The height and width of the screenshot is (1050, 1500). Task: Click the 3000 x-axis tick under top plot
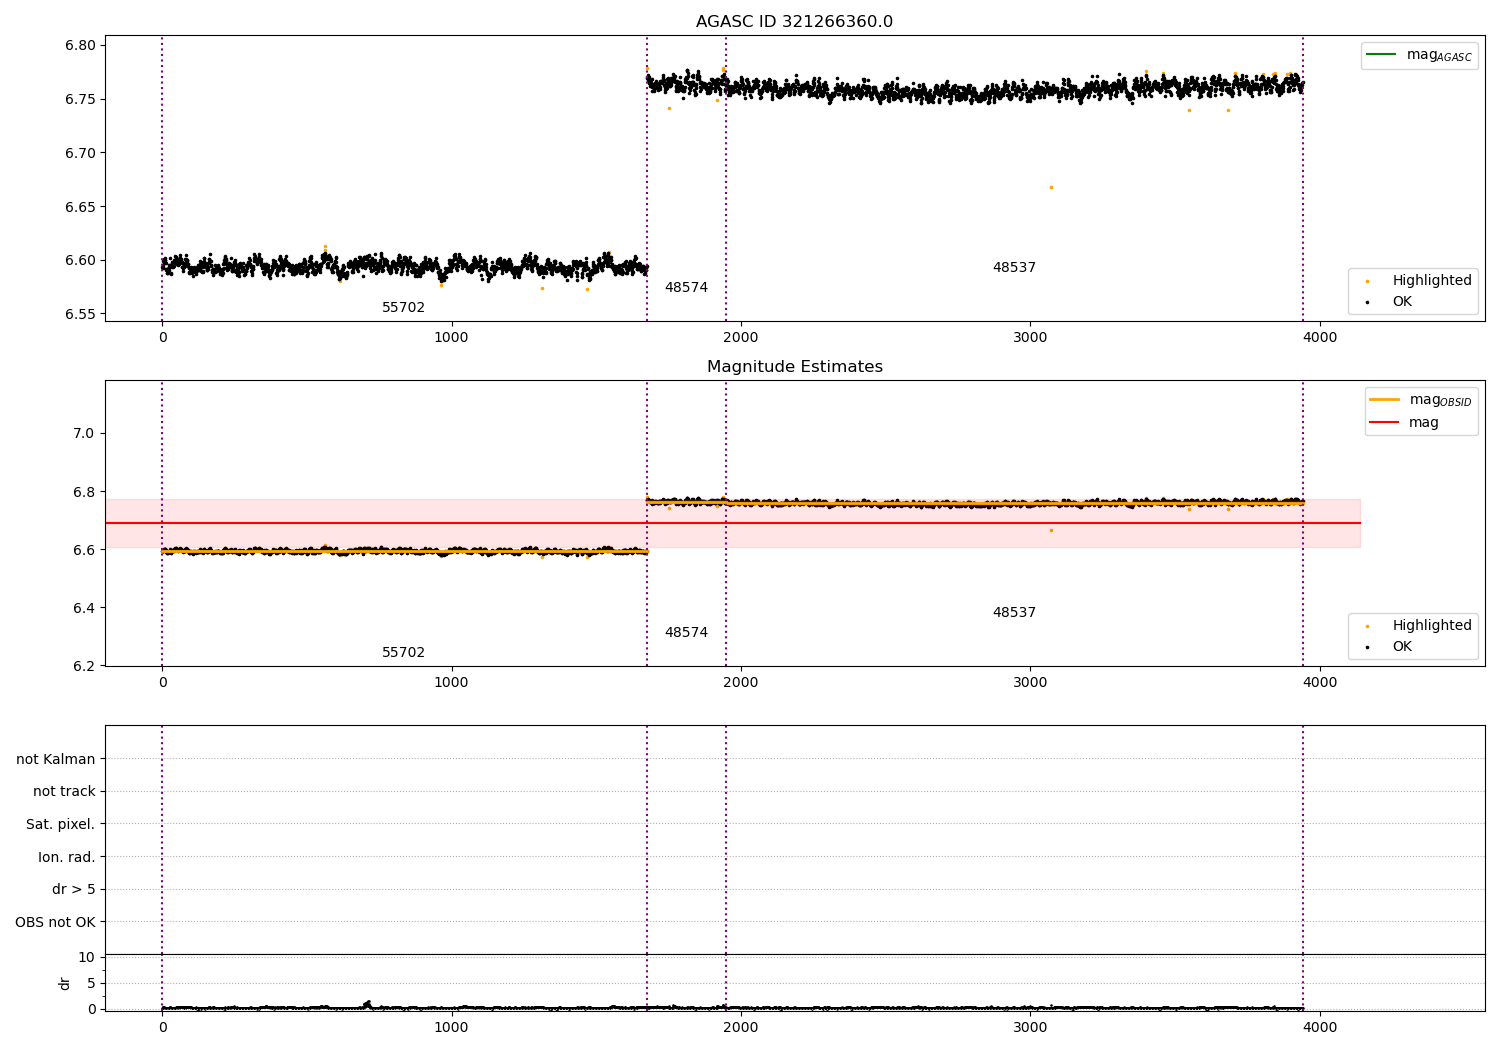click(1030, 338)
